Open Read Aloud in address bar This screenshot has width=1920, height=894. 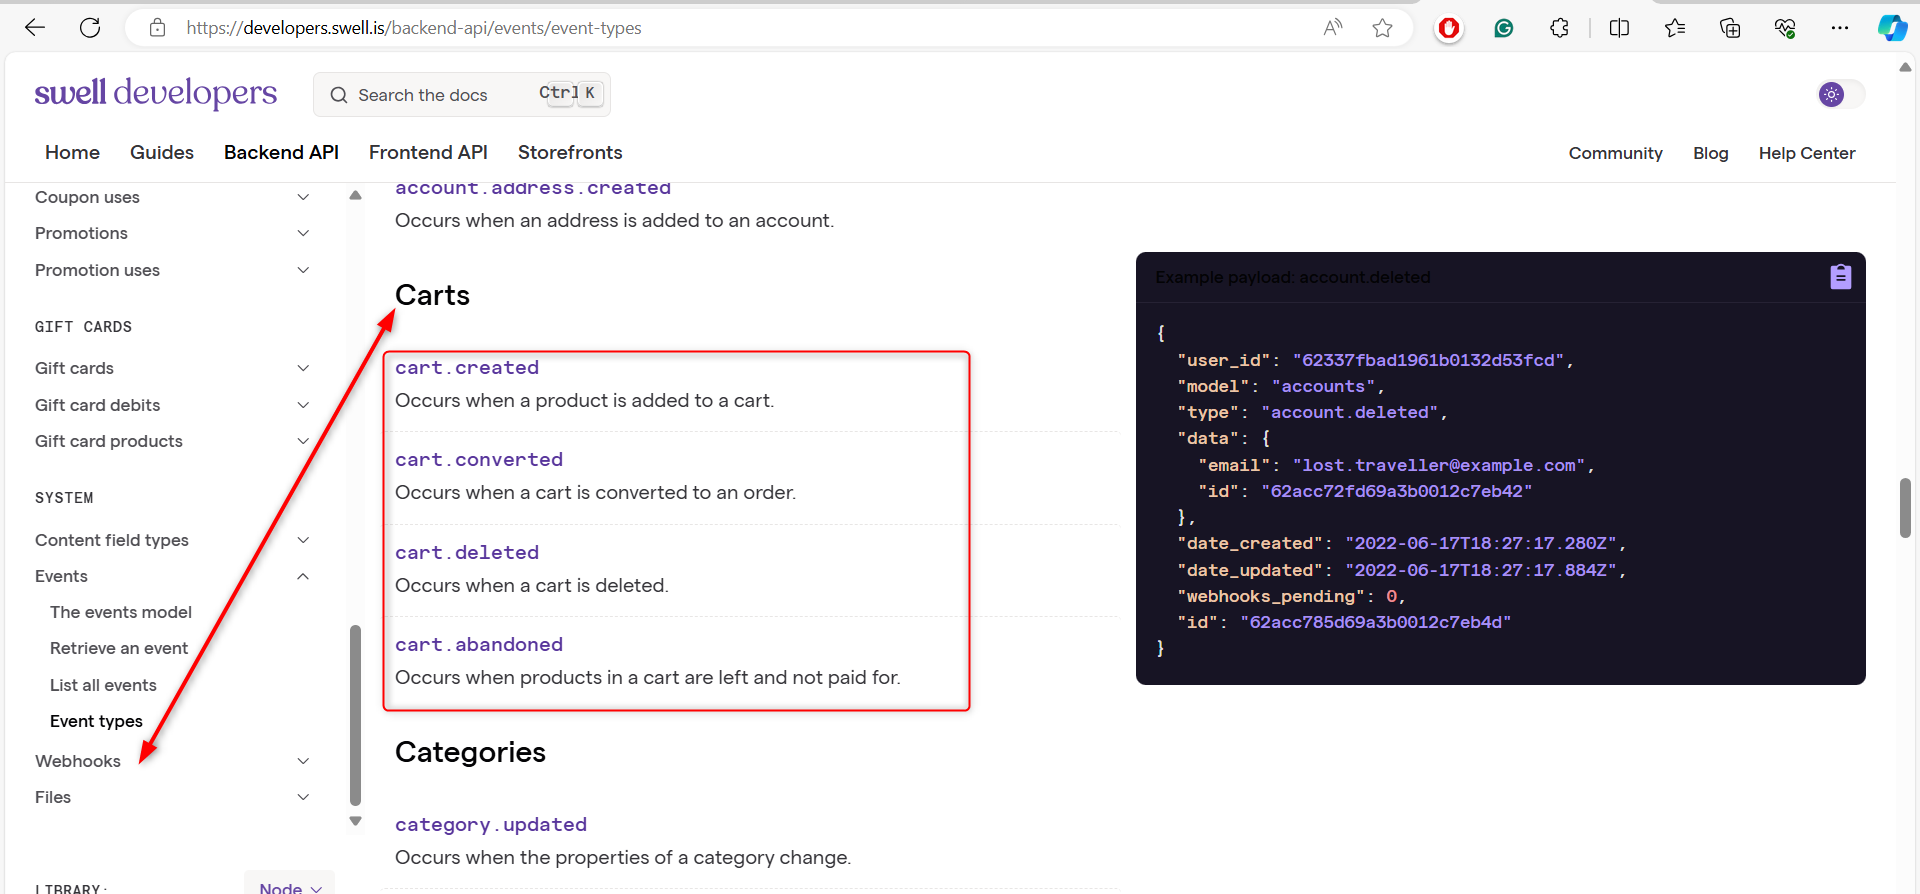coord(1333,28)
